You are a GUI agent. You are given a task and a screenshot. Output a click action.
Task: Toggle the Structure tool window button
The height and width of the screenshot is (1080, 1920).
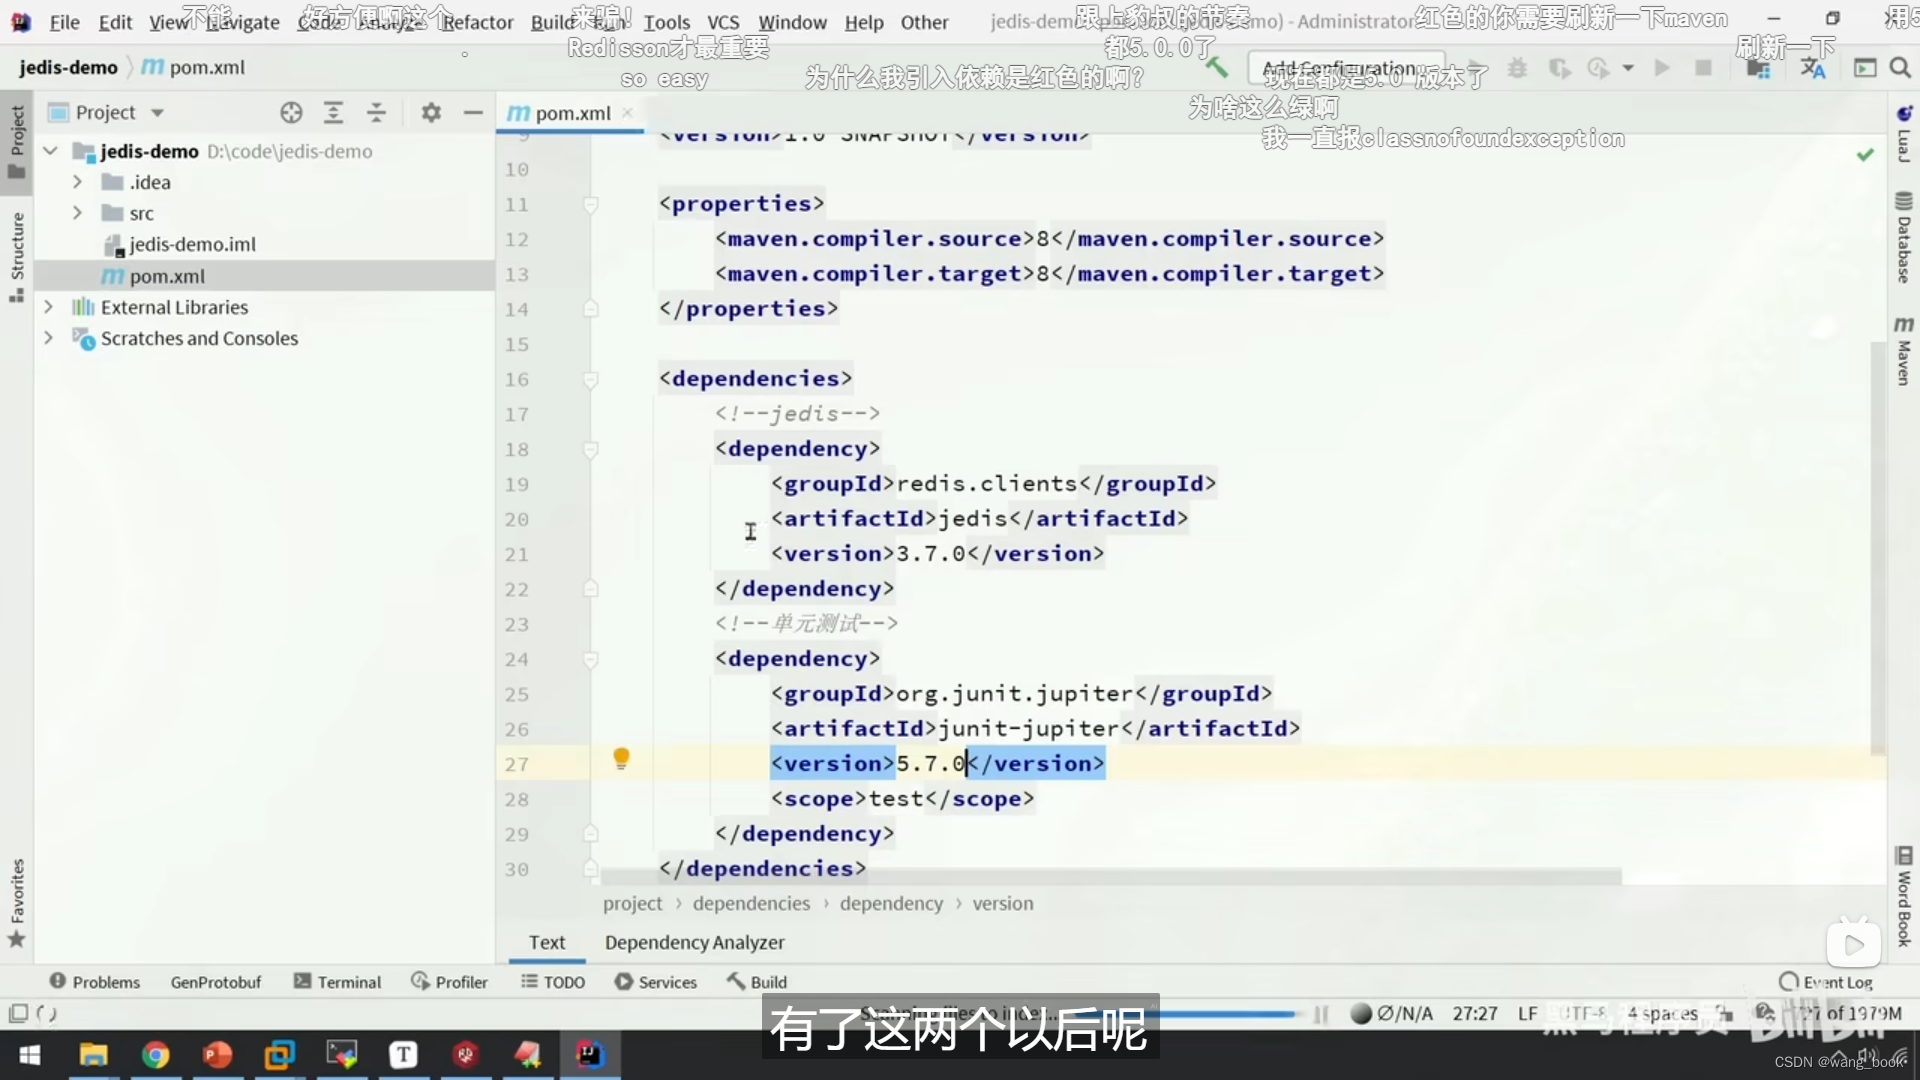click(16, 255)
